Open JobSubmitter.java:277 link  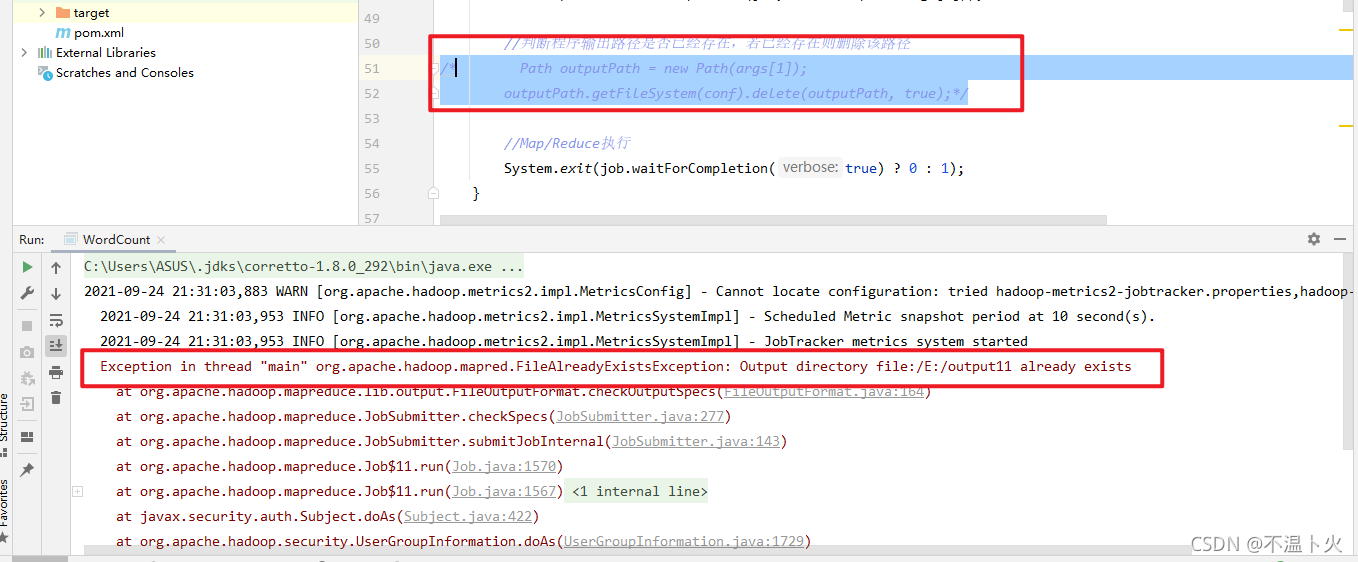click(640, 416)
